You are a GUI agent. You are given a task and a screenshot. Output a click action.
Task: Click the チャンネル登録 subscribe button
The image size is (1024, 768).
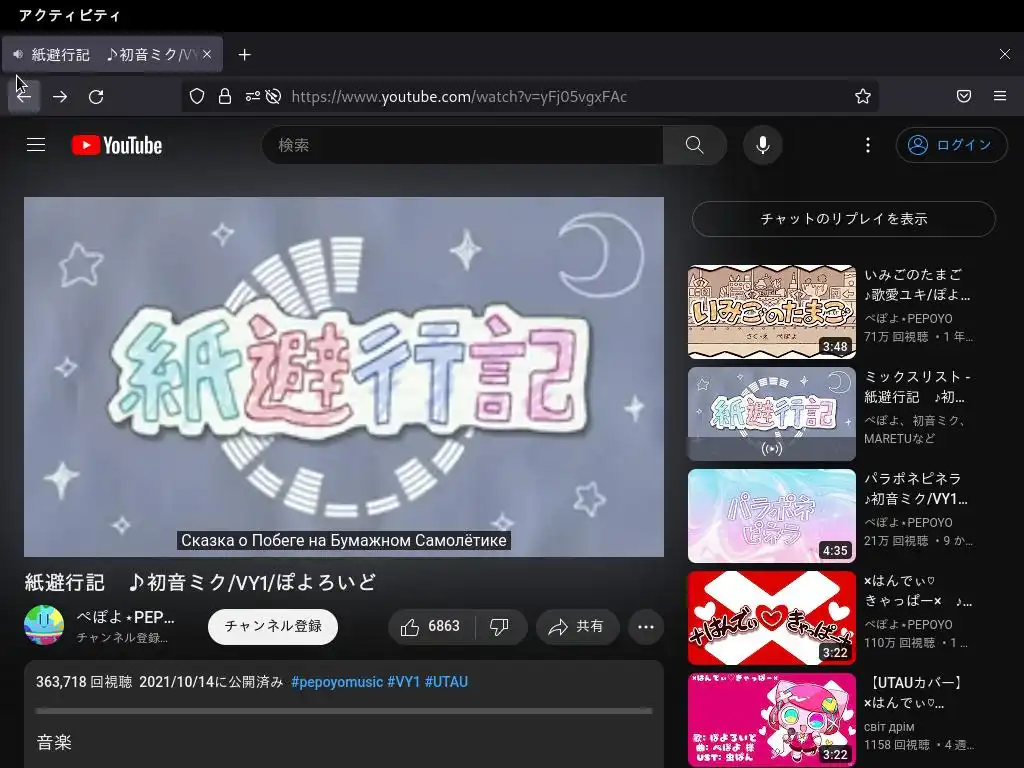coord(273,626)
